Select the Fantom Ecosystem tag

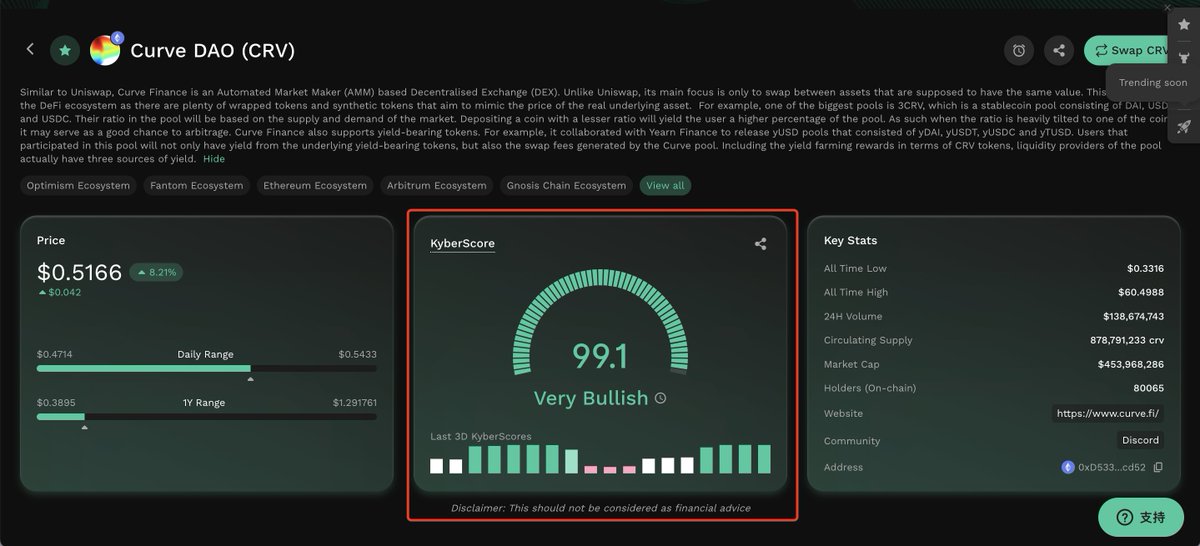(196, 185)
